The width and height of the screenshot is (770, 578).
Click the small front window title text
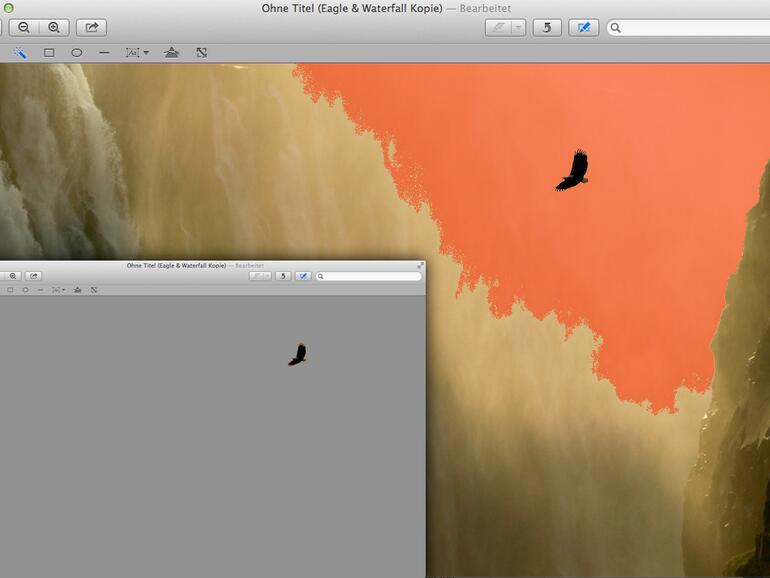(x=176, y=266)
